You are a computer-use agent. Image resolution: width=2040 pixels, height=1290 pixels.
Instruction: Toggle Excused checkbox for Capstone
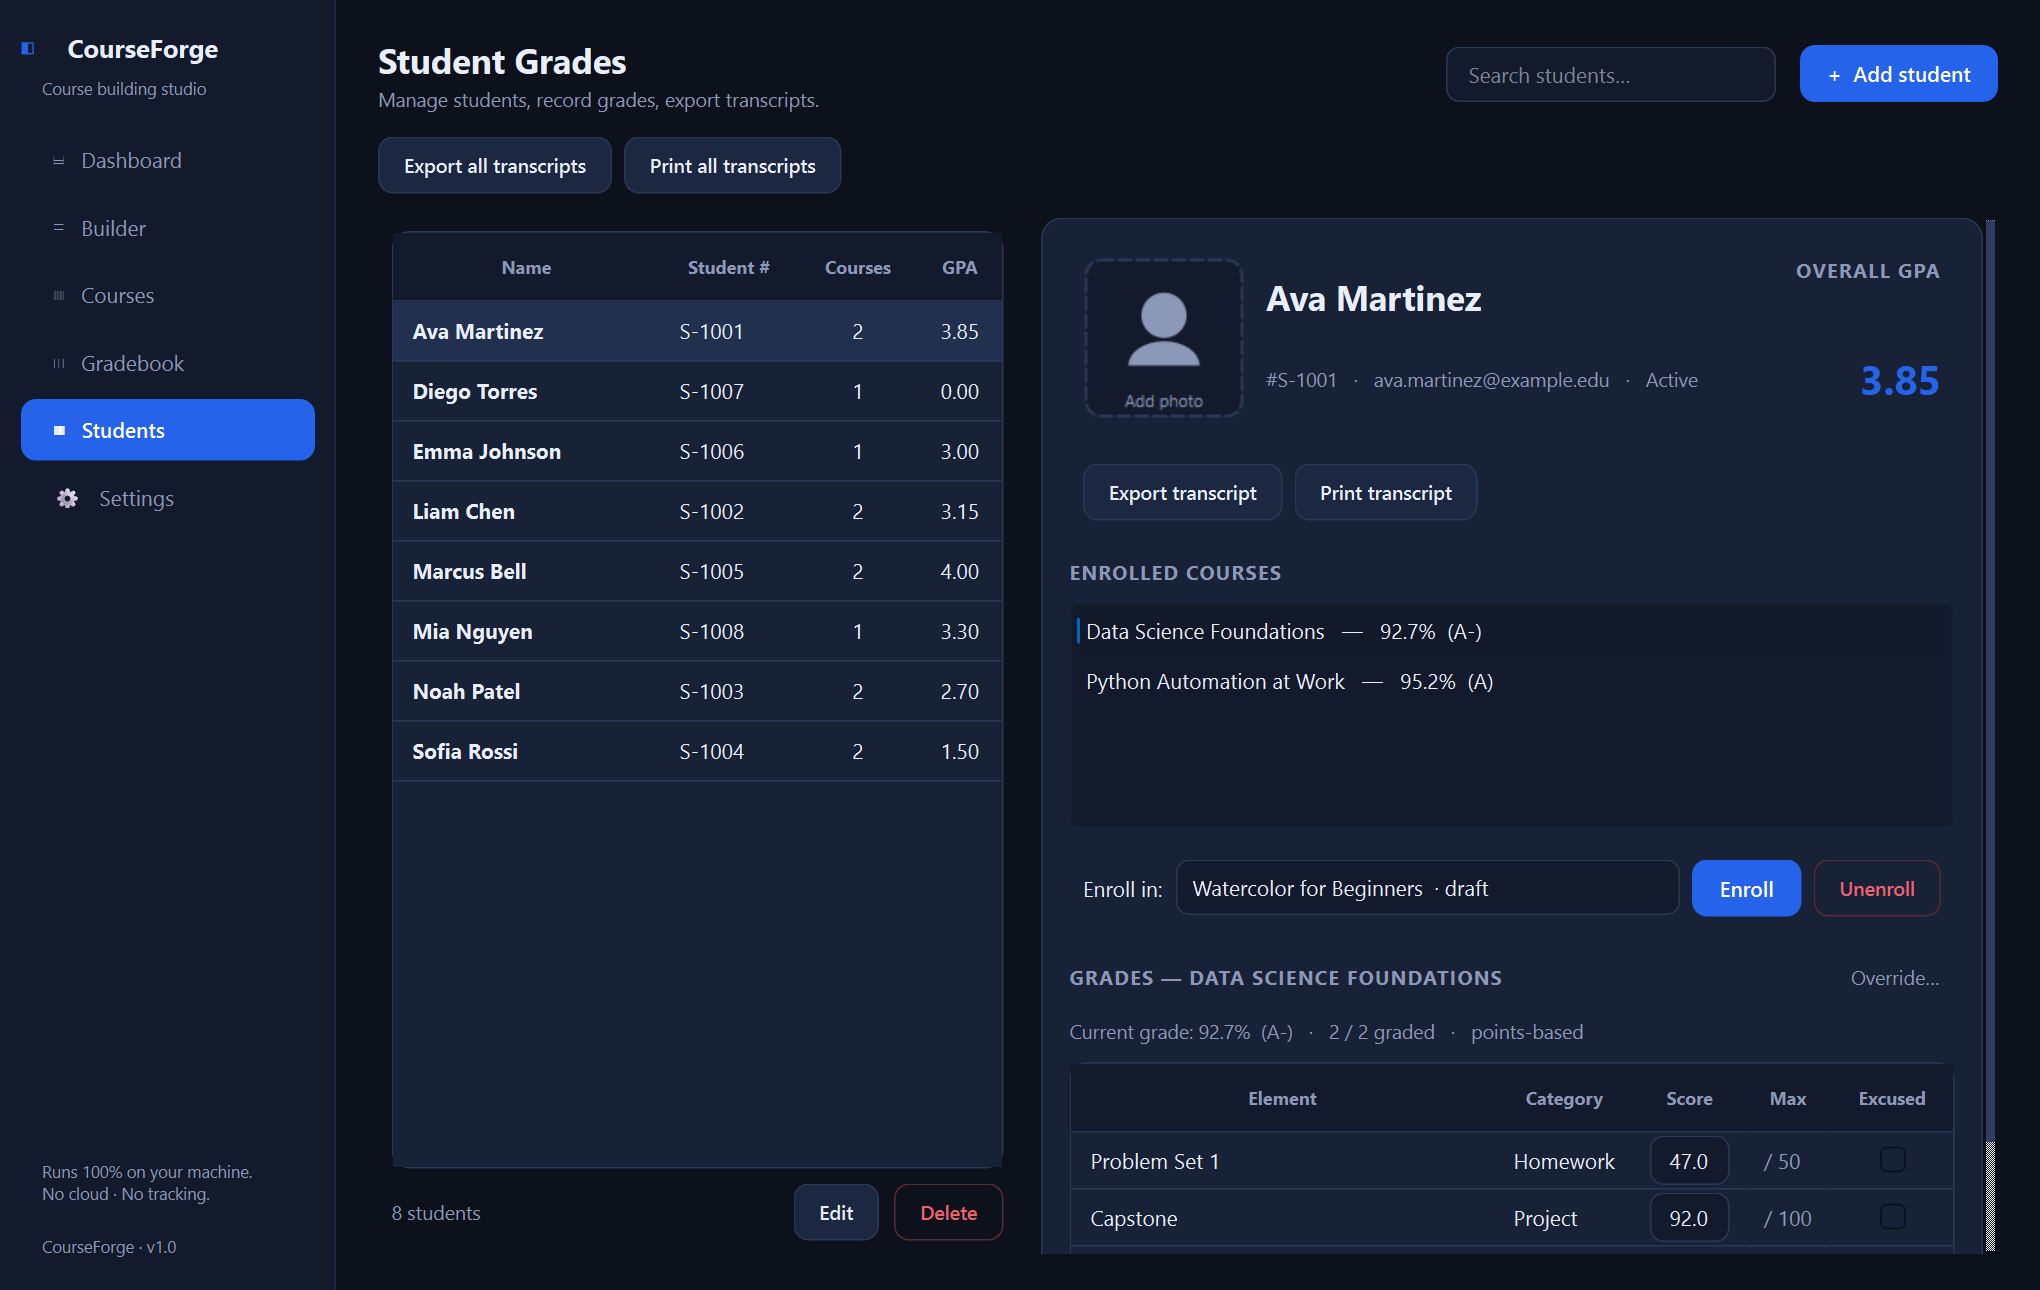click(x=1892, y=1217)
